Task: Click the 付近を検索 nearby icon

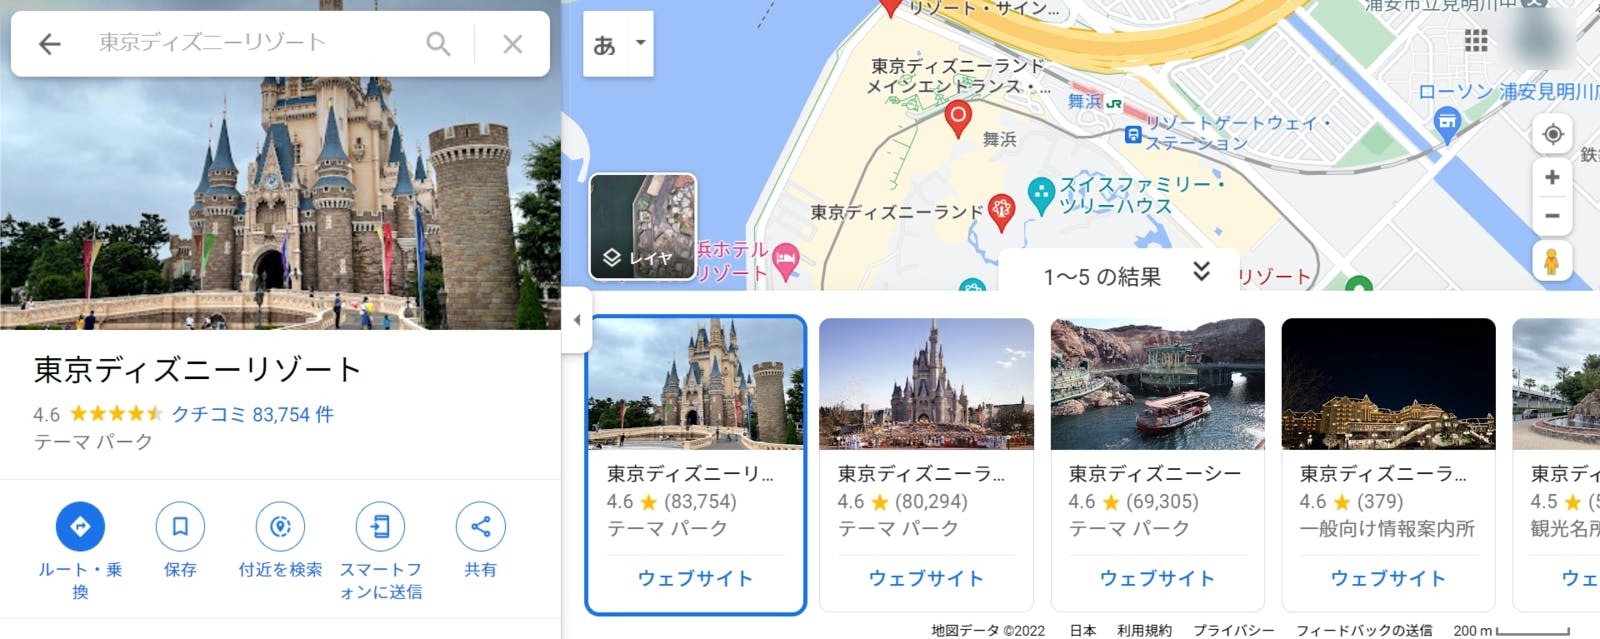Action: coord(280,526)
